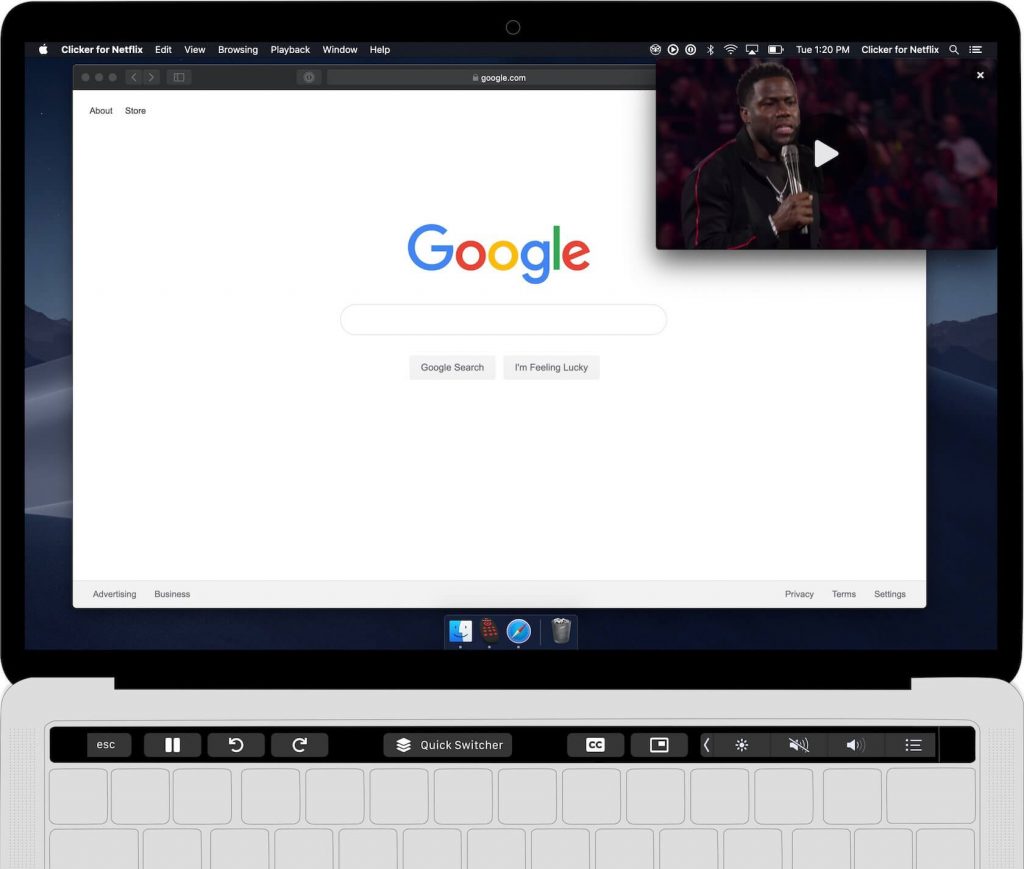Open the Wi-Fi status menu

[731, 49]
